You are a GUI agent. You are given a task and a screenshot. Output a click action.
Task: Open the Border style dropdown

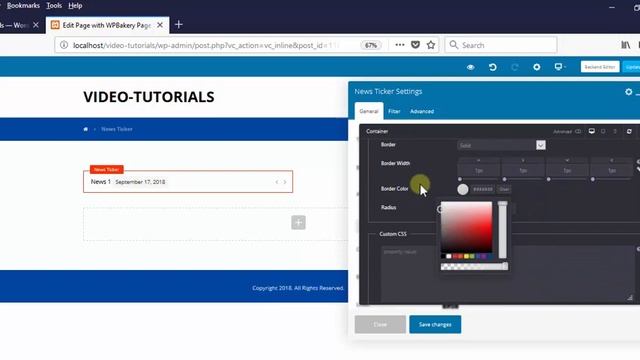coord(501,145)
